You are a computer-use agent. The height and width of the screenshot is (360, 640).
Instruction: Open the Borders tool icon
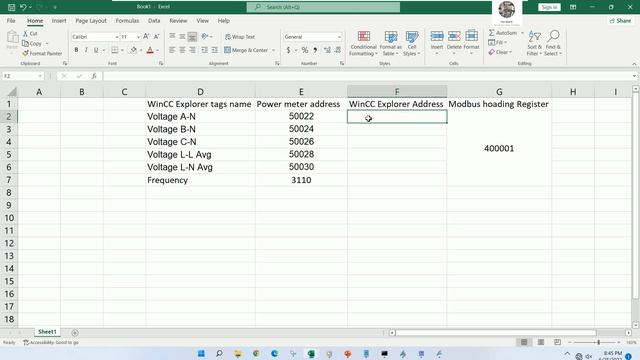[x=115, y=50]
